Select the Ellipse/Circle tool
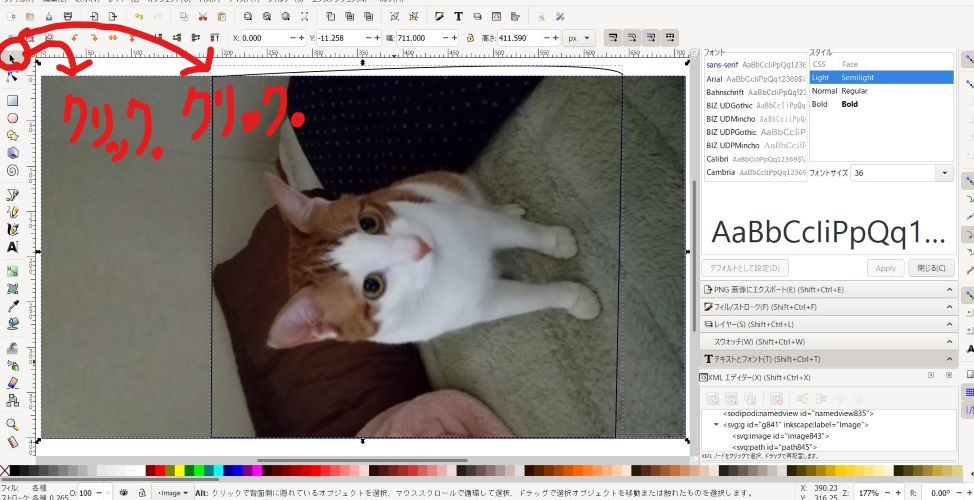This screenshot has height=500, width=974. click(x=12, y=118)
